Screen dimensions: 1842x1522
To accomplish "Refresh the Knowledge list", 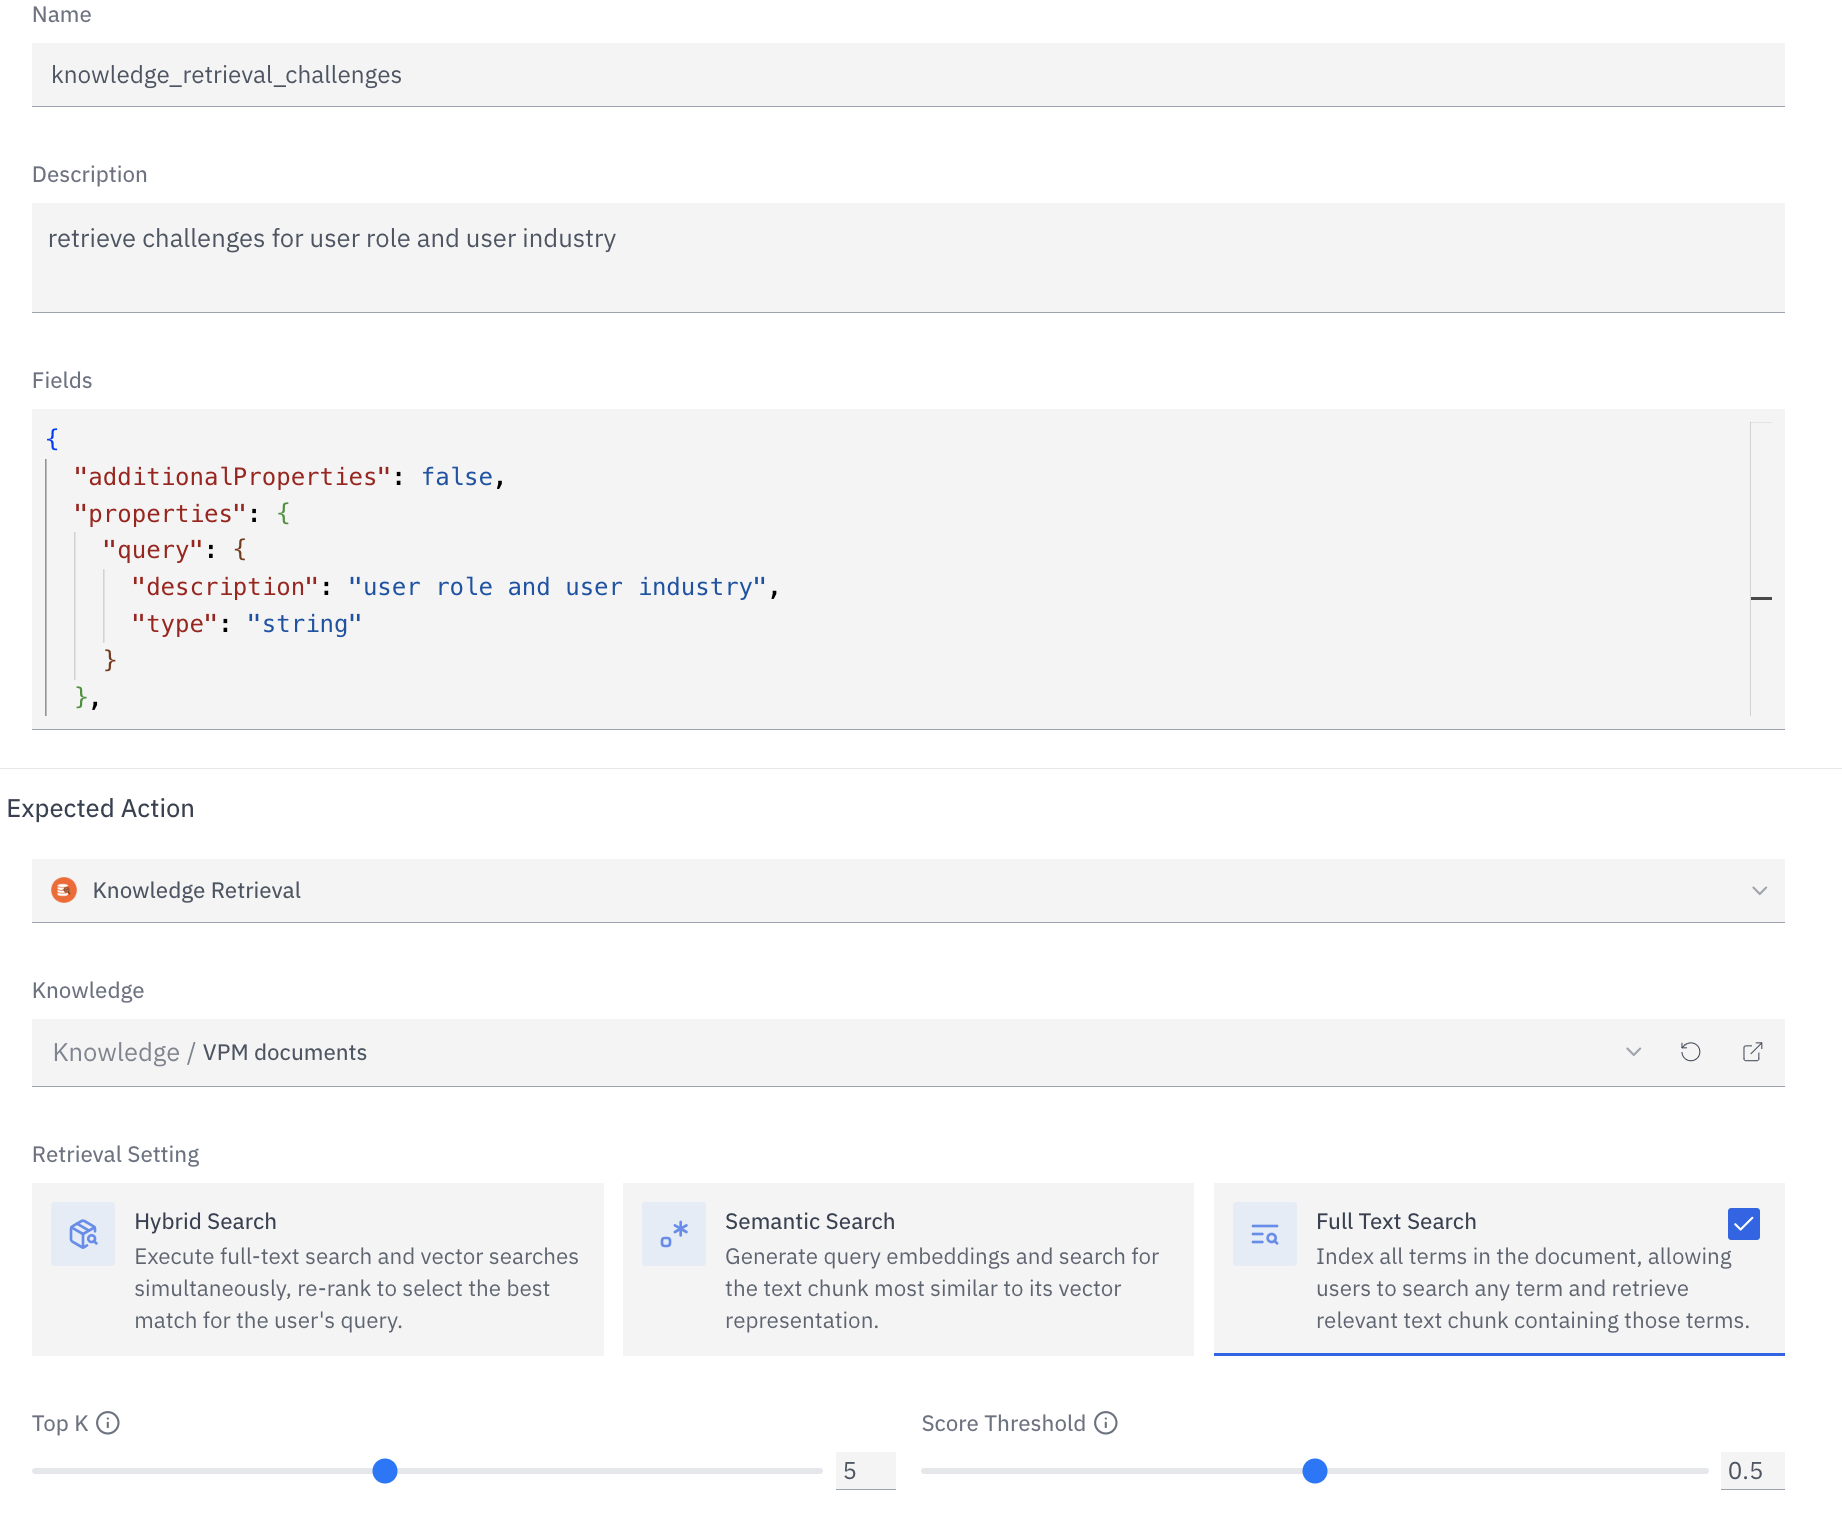I will [1690, 1052].
